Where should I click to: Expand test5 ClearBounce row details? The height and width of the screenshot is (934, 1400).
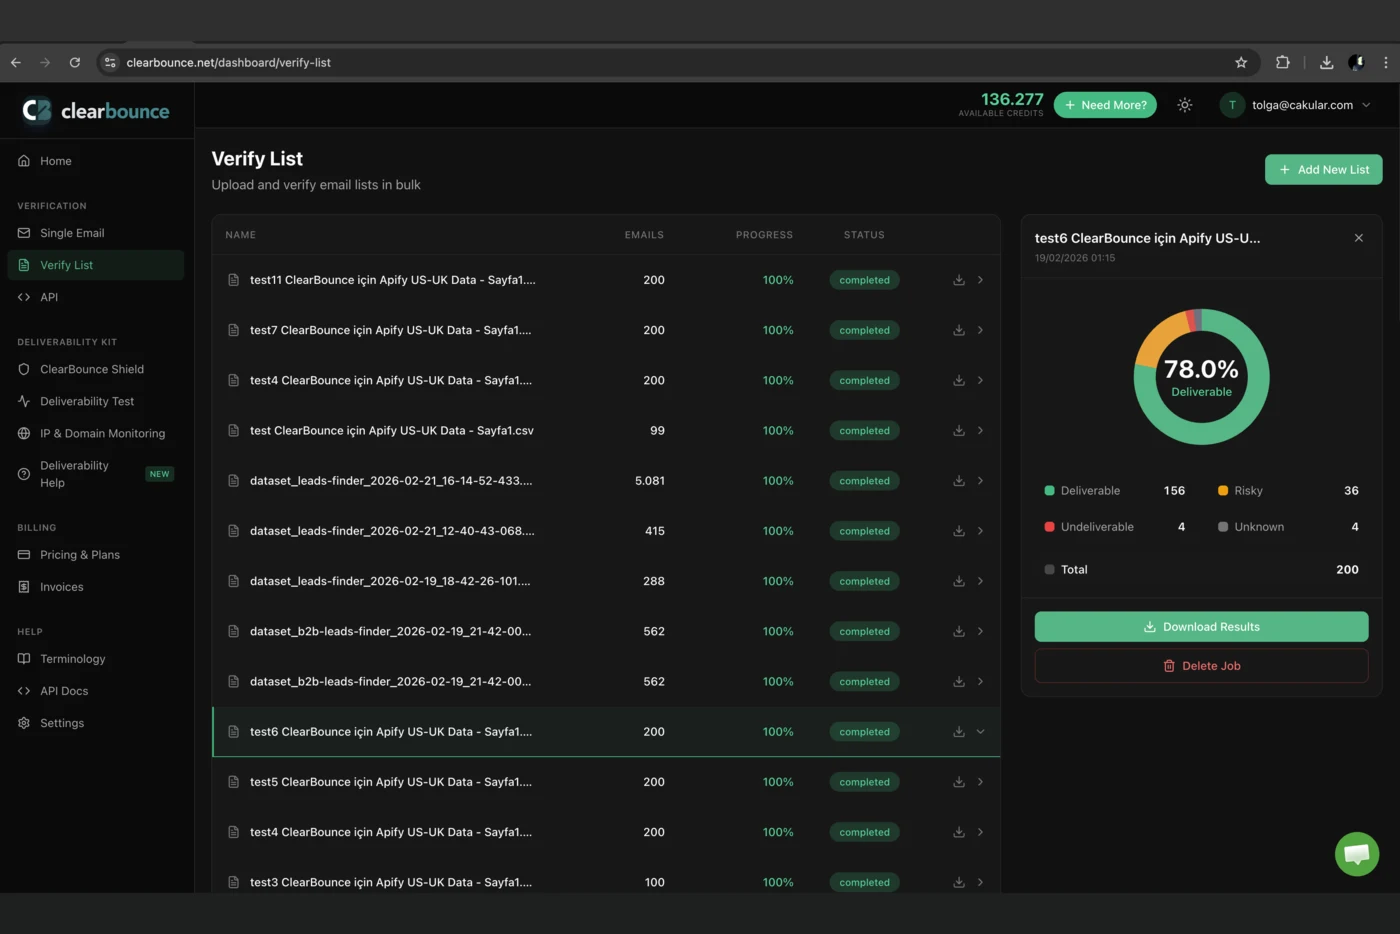tap(981, 782)
